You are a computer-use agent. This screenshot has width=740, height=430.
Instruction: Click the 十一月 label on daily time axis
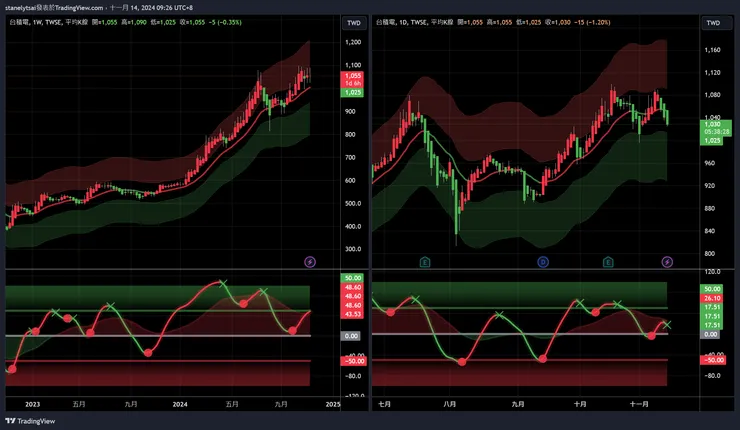click(x=639, y=405)
